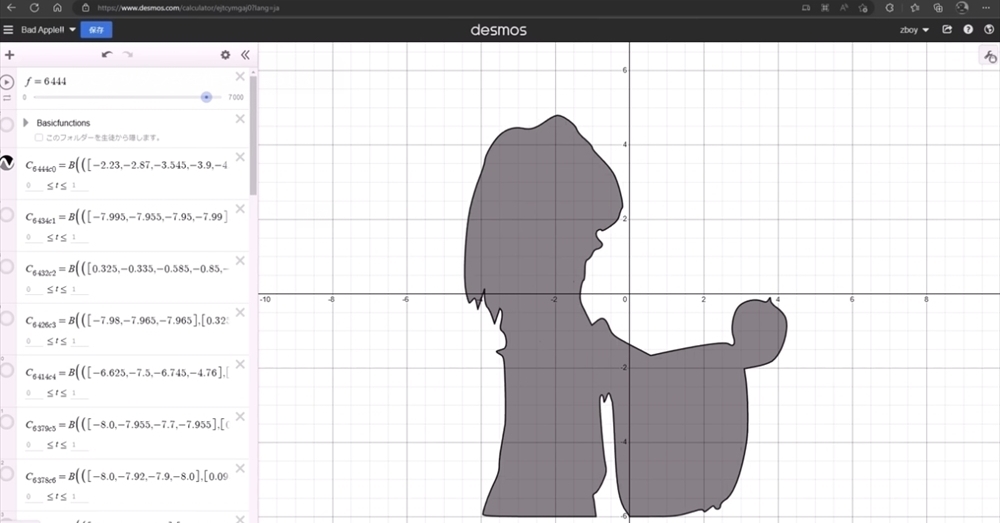Open the language globe menu
The height and width of the screenshot is (523, 1000).
987,30
